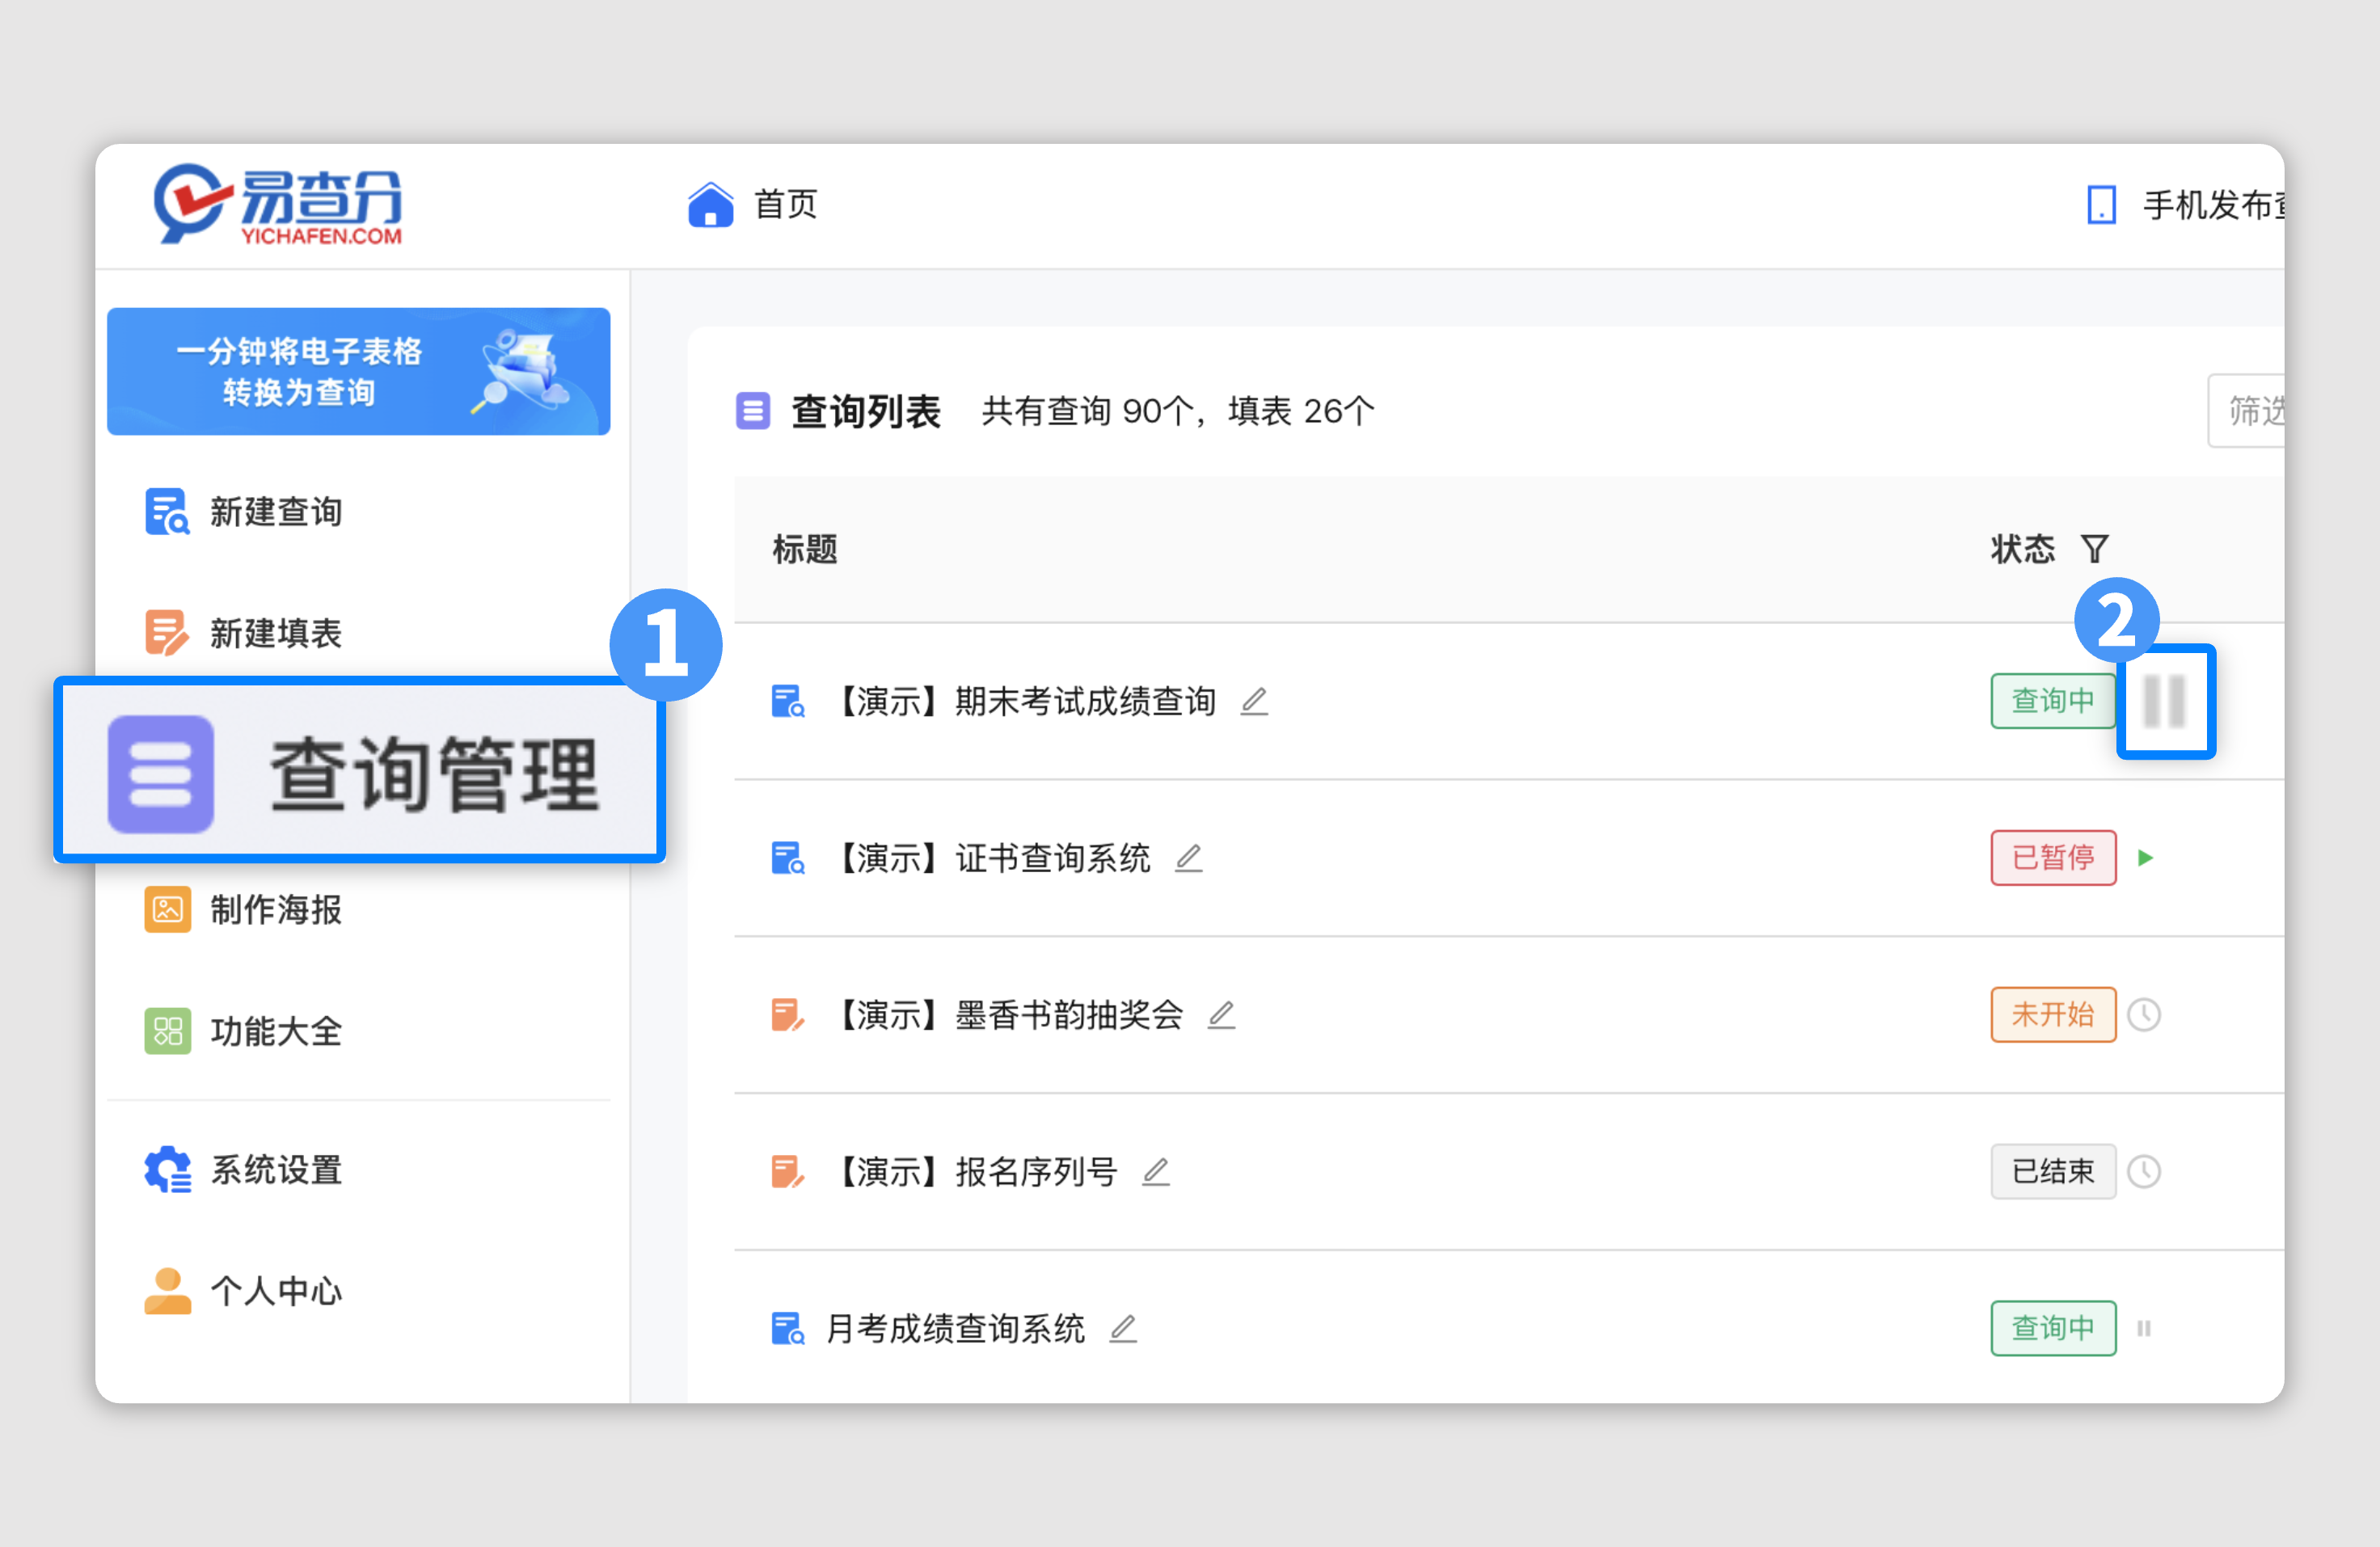The width and height of the screenshot is (2380, 1547).
Task: Click the query icon of 【演示】证书查询系统
Action: point(788,858)
